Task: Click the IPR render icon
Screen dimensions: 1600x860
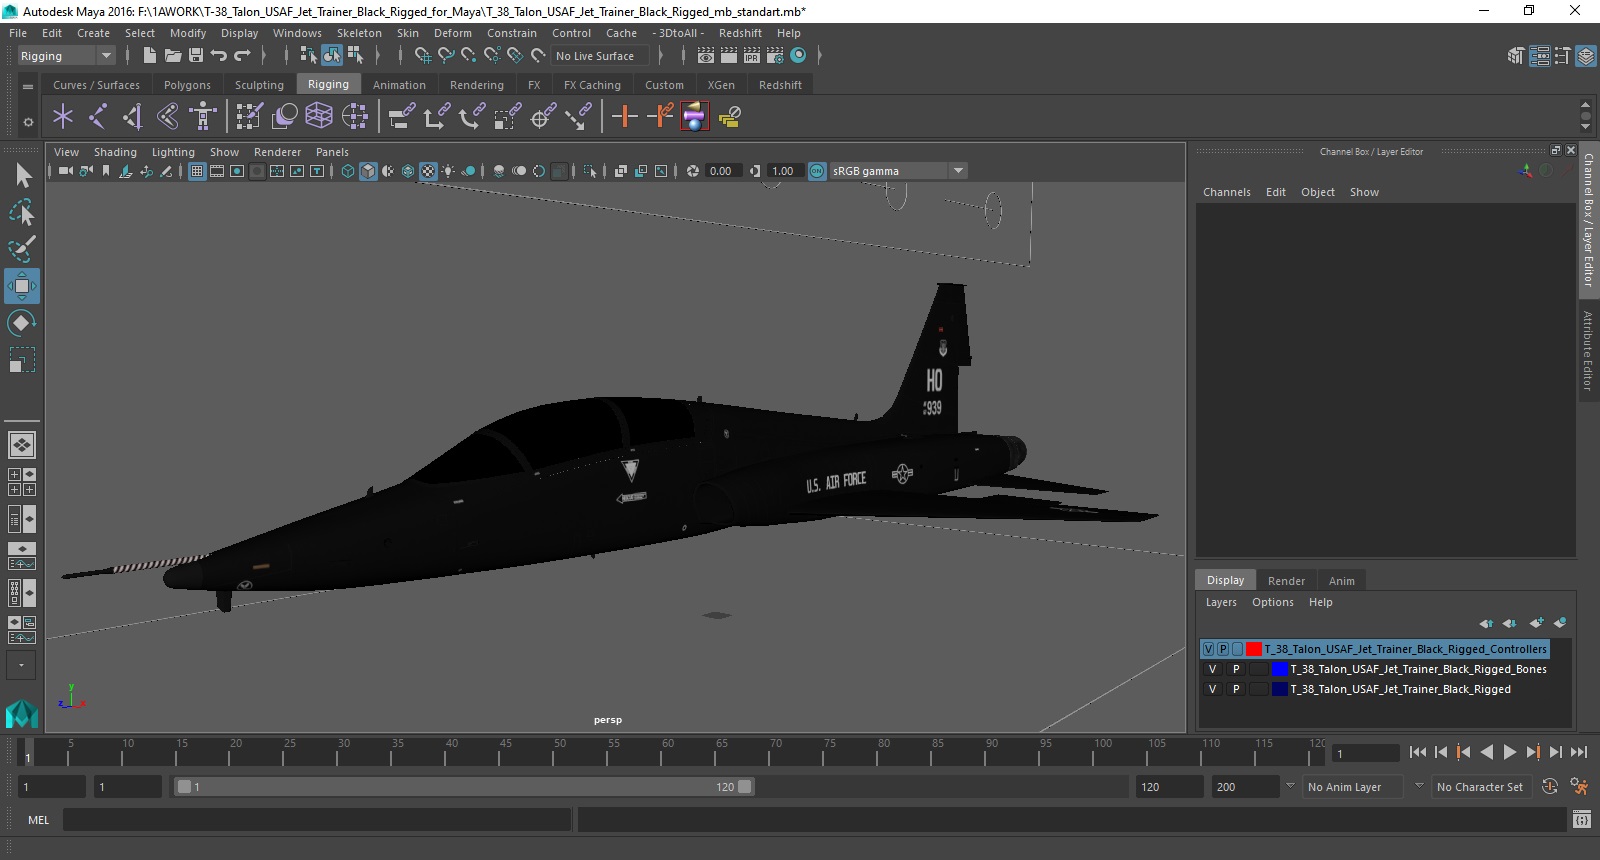Action: [x=752, y=56]
